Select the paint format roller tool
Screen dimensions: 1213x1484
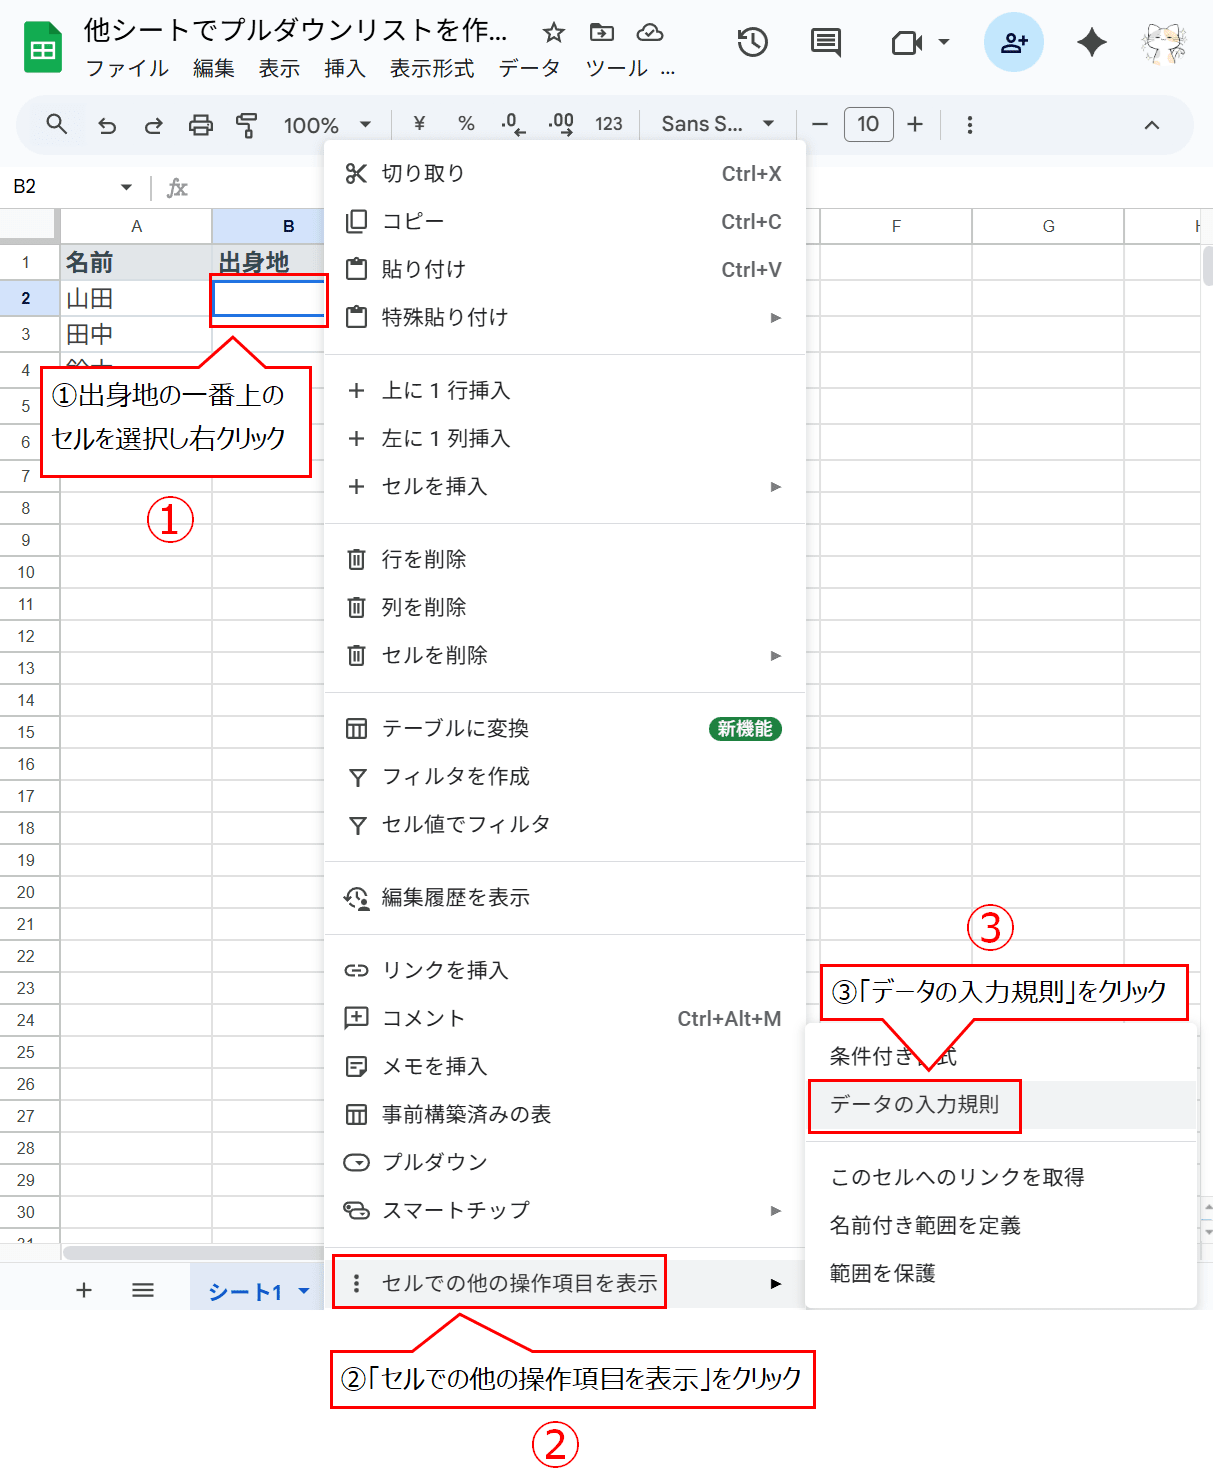click(x=246, y=125)
